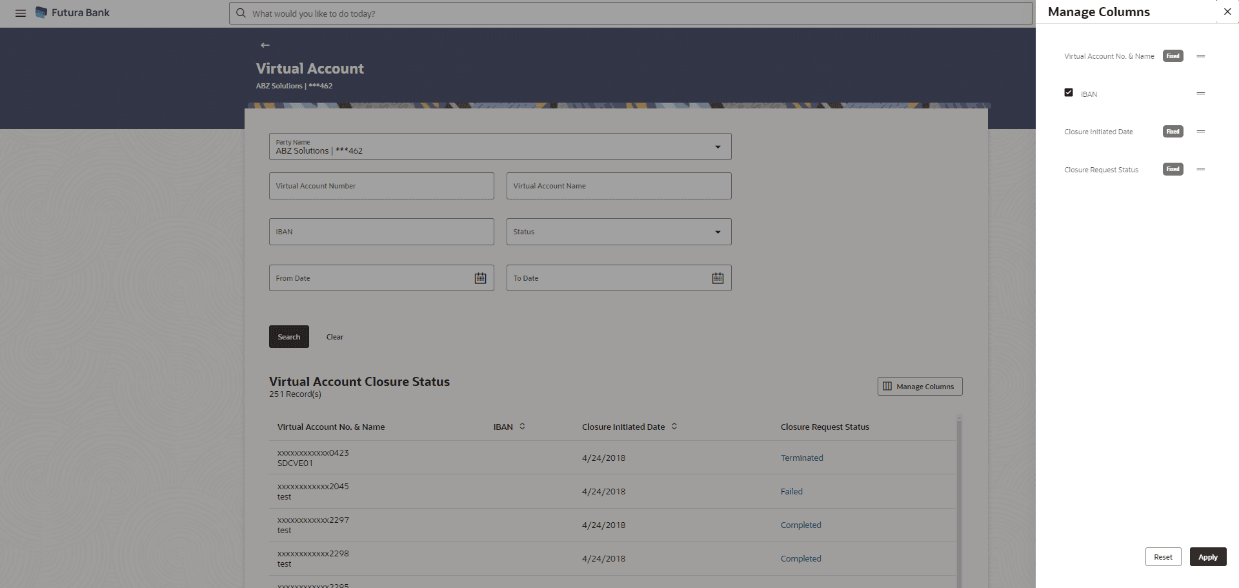Click the Search button
The image size is (1239, 588).
(288, 336)
